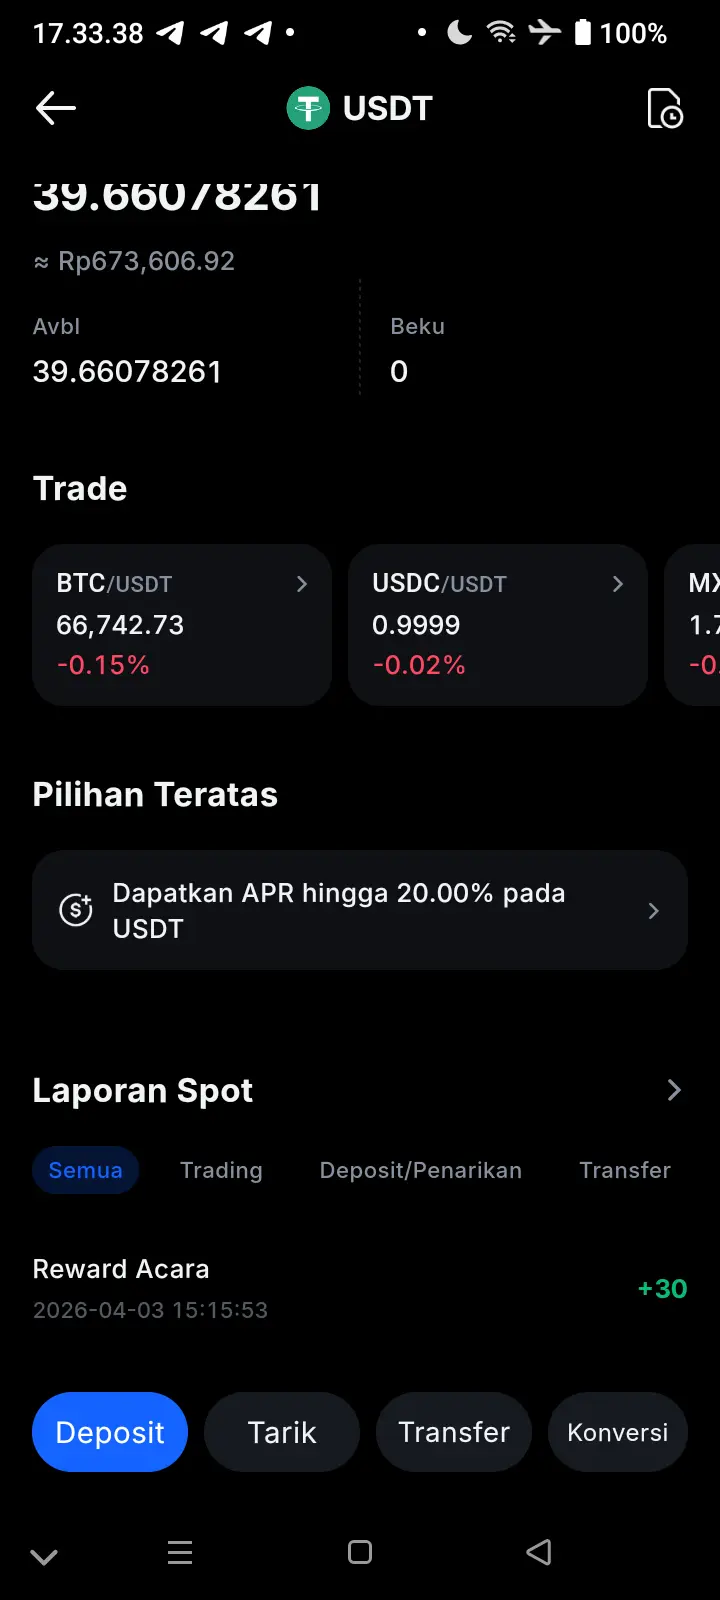Screen dimensions: 720x1600
Task: Tap the Konversi button
Action: coord(618,1432)
